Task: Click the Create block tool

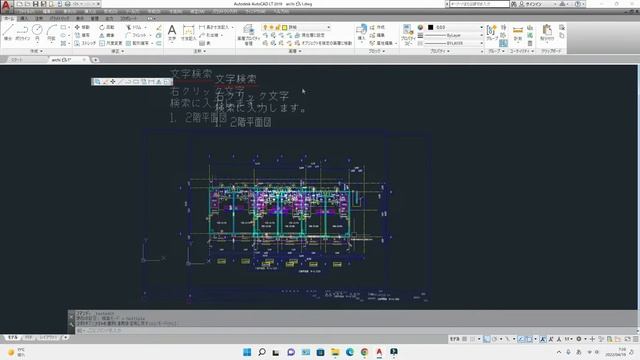Action: [378, 27]
